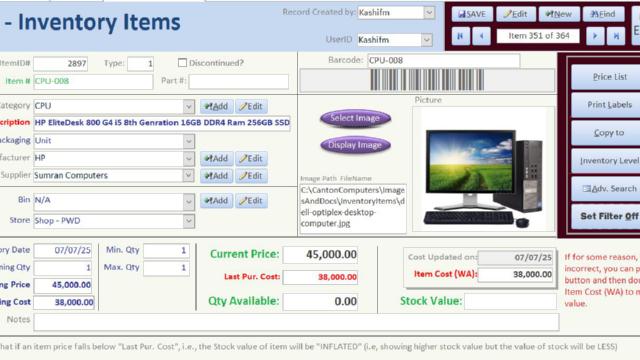Open the Supplier Sumran Computers dropdown
The image size is (640, 360).
[189, 176]
